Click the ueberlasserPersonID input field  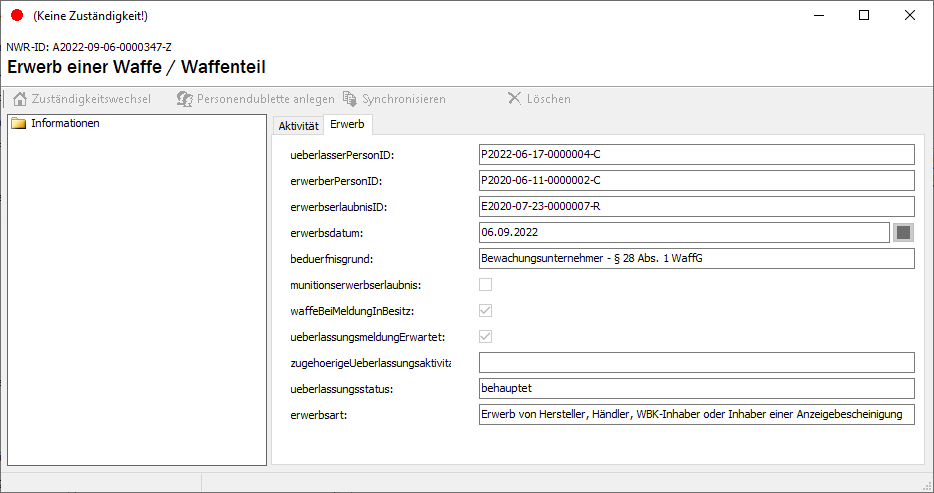coord(696,155)
